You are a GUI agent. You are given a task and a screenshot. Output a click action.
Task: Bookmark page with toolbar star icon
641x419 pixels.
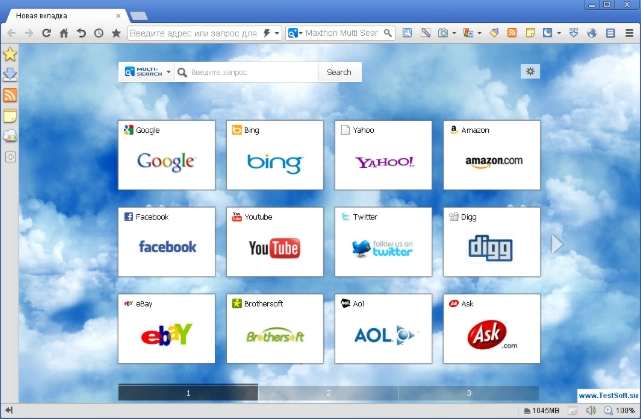116,33
